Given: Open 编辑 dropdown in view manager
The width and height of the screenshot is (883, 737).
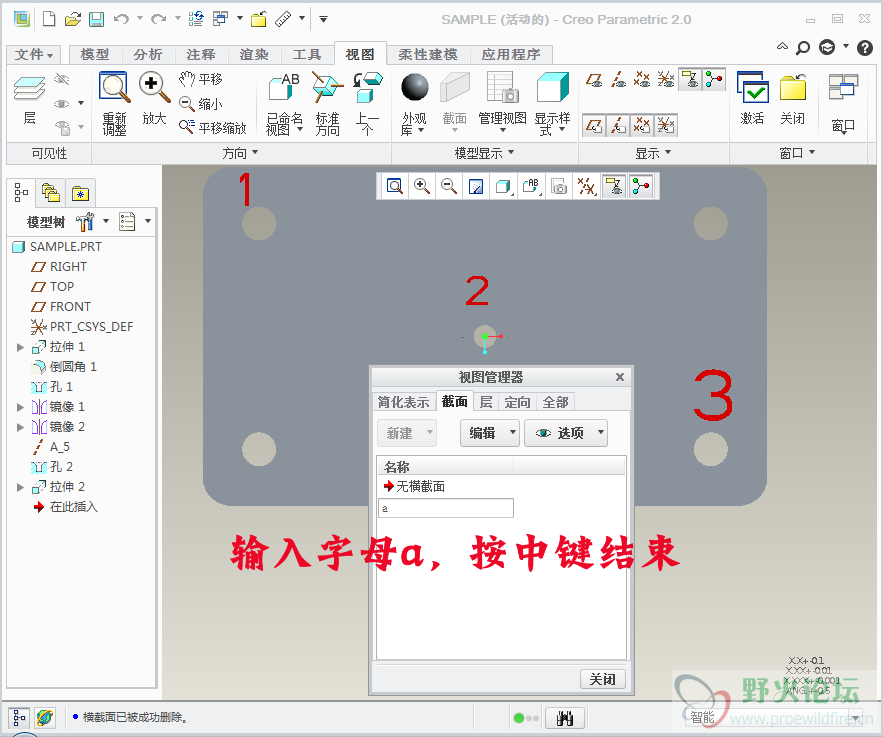Looking at the screenshot, I should coord(489,433).
